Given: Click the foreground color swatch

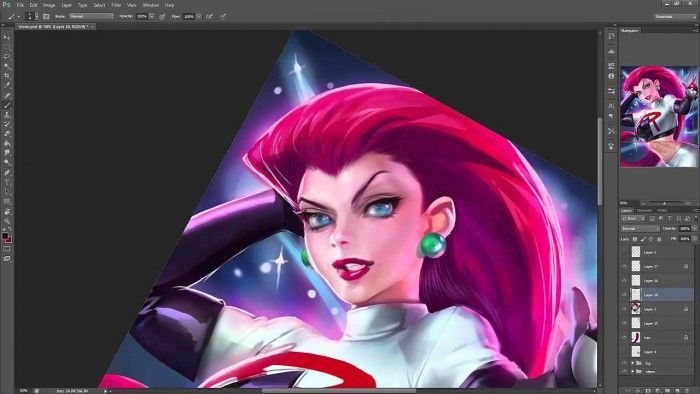Looking at the screenshot, I should [x=5, y=236].
